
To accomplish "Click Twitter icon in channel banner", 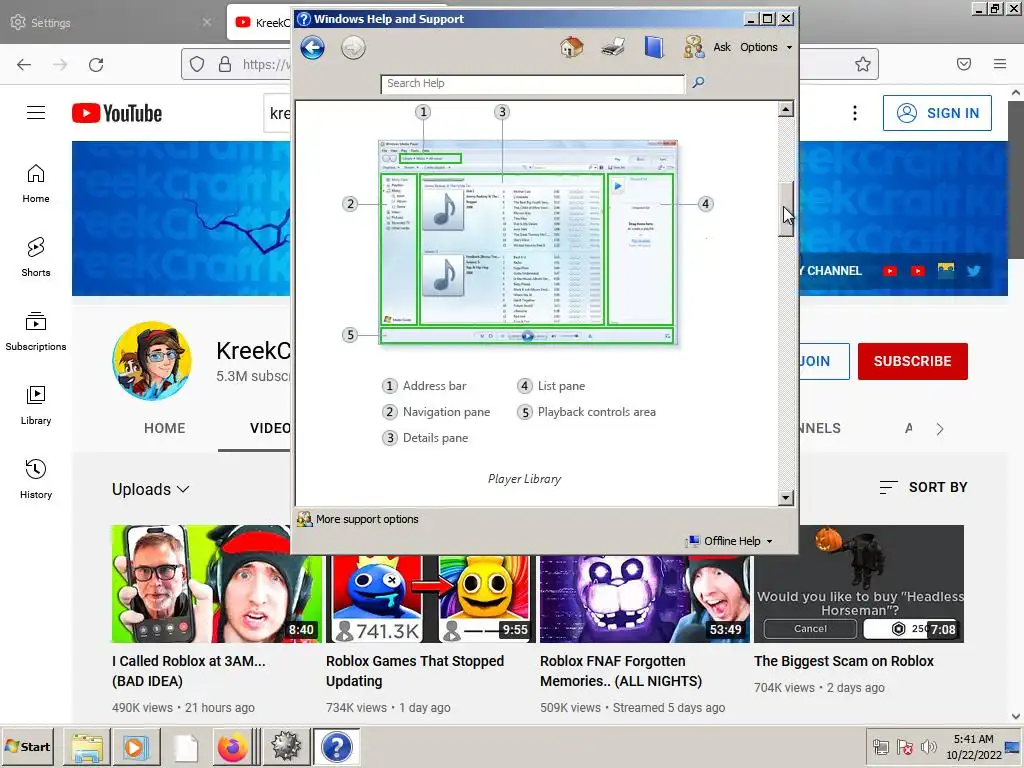I will (x=974, y=270).
